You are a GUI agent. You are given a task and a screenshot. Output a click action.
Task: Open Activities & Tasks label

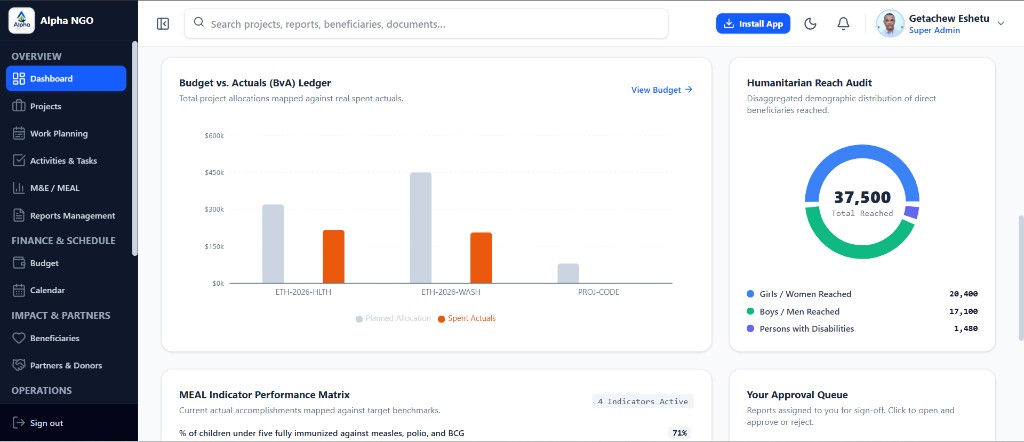click(x=63, y=161)
